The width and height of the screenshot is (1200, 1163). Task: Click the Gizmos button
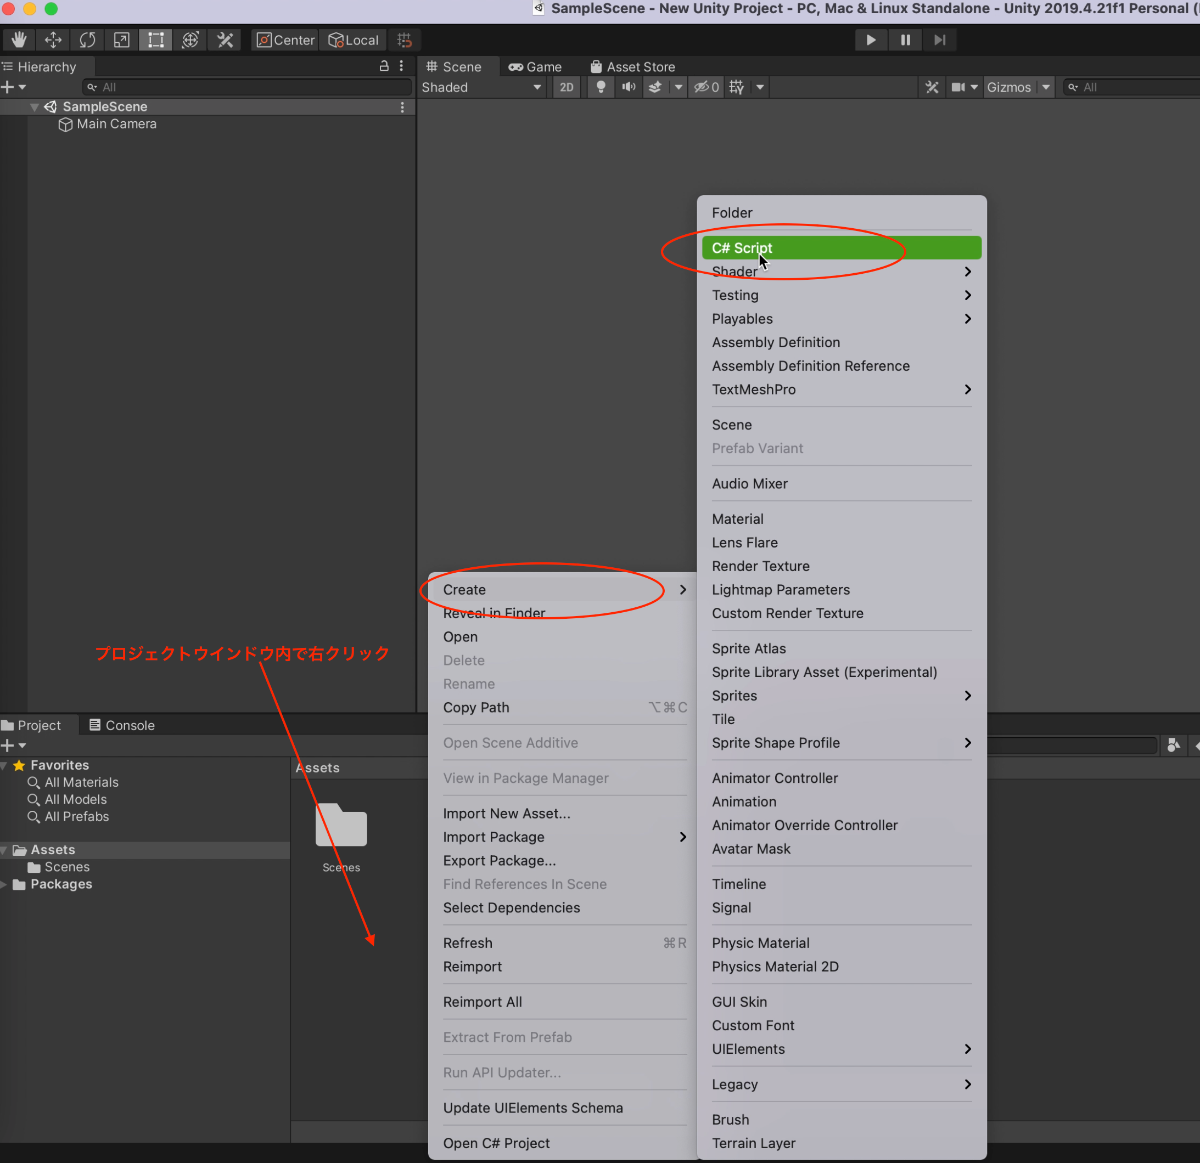click(1008, 87)
